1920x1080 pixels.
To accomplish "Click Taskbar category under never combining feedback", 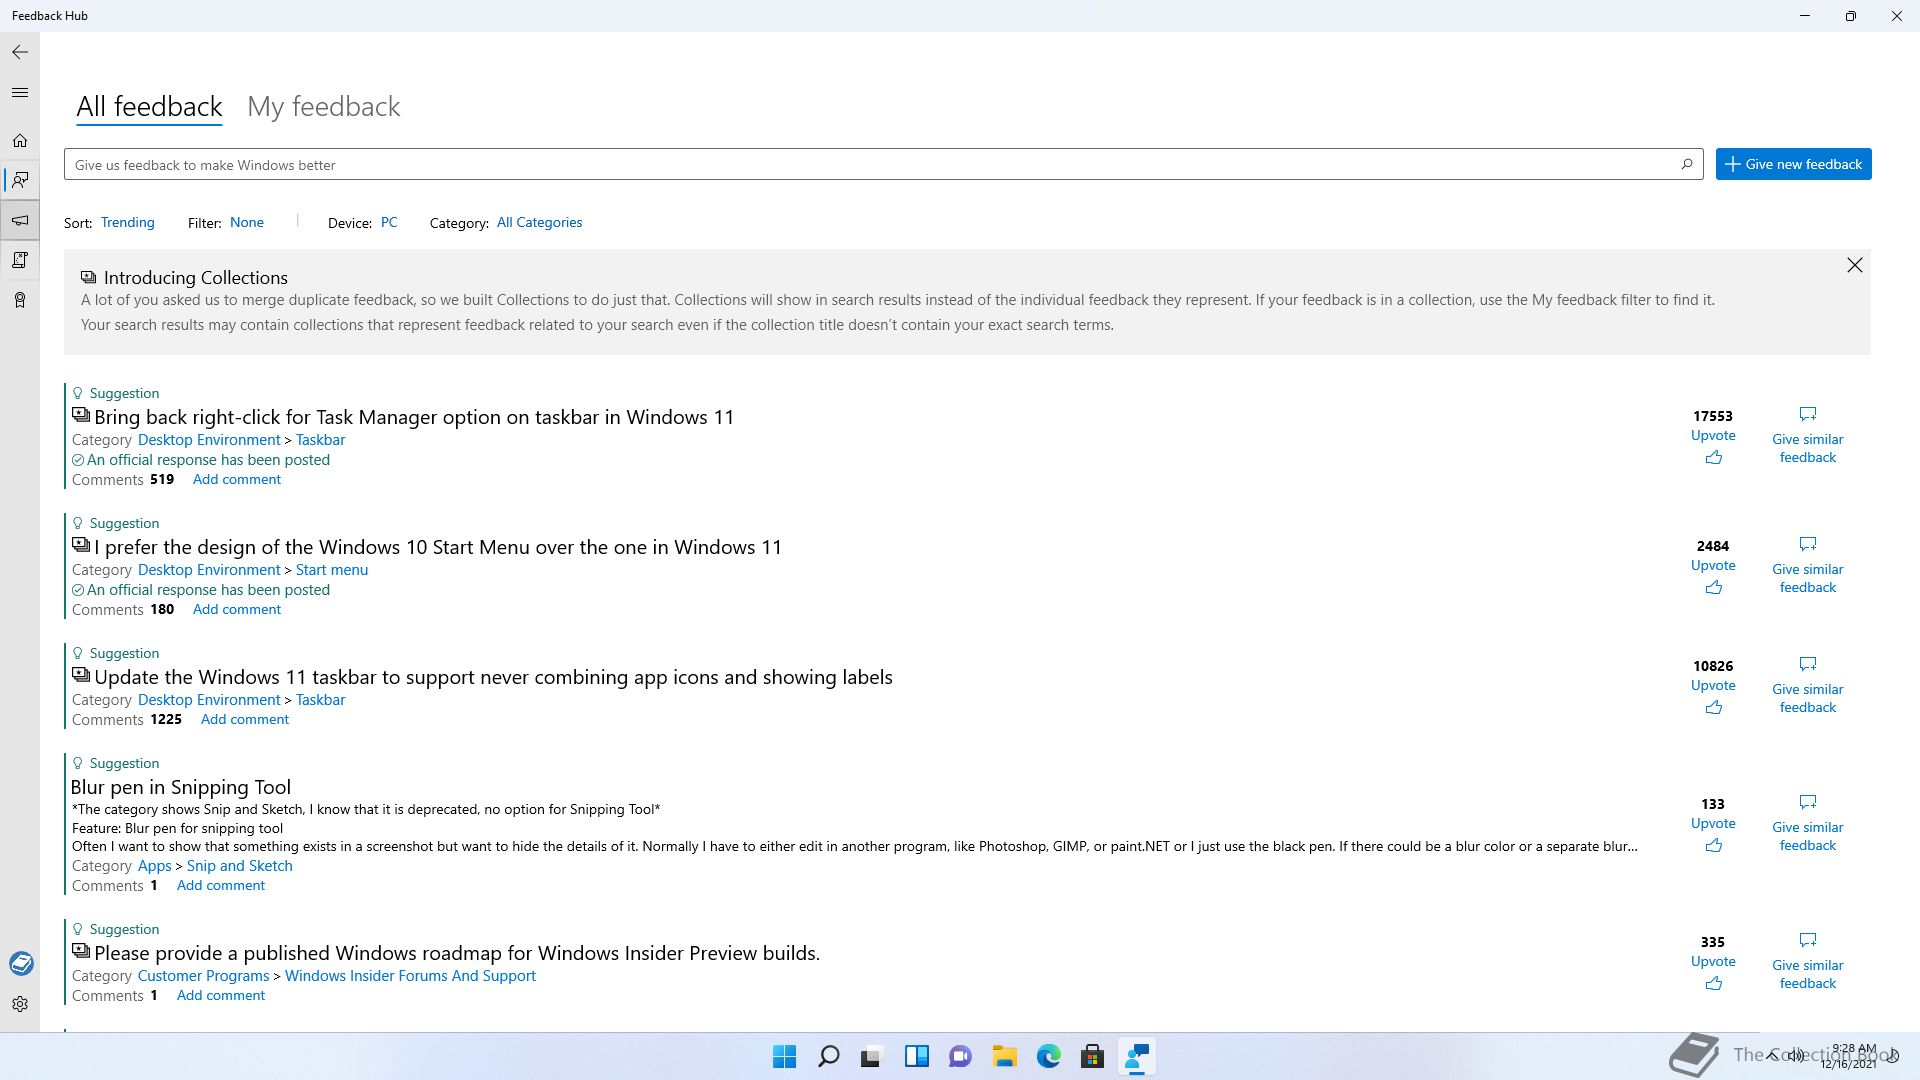I will click(x=320, y=700).
